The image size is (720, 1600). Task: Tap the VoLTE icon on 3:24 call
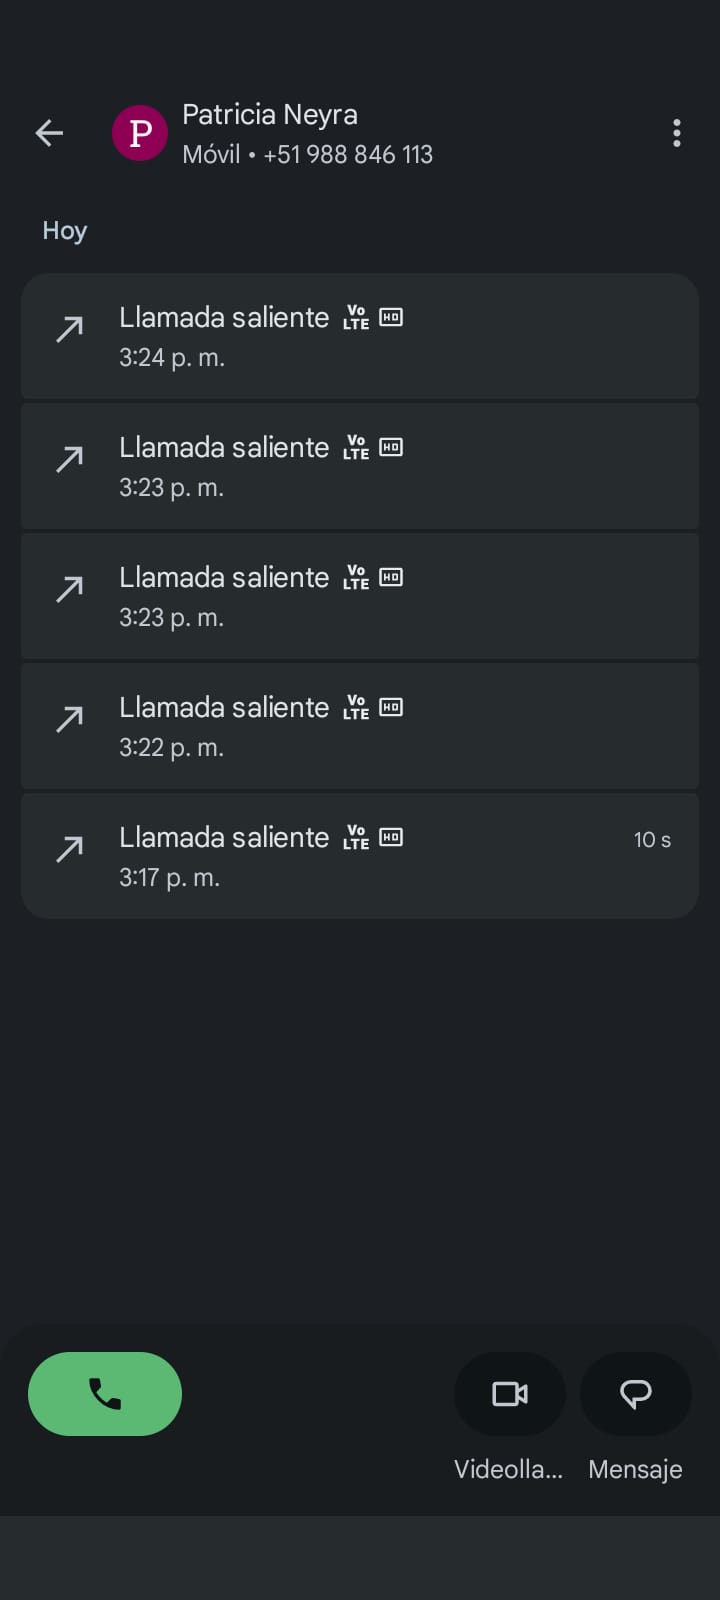click(356, 318)
